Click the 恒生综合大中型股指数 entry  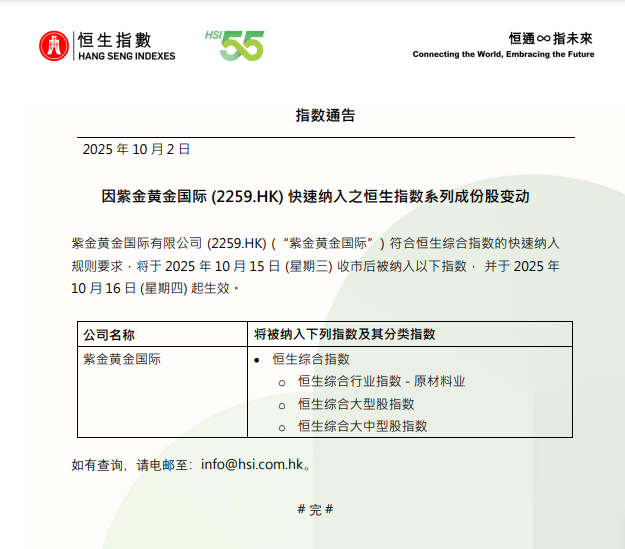(x=362, y=426)
